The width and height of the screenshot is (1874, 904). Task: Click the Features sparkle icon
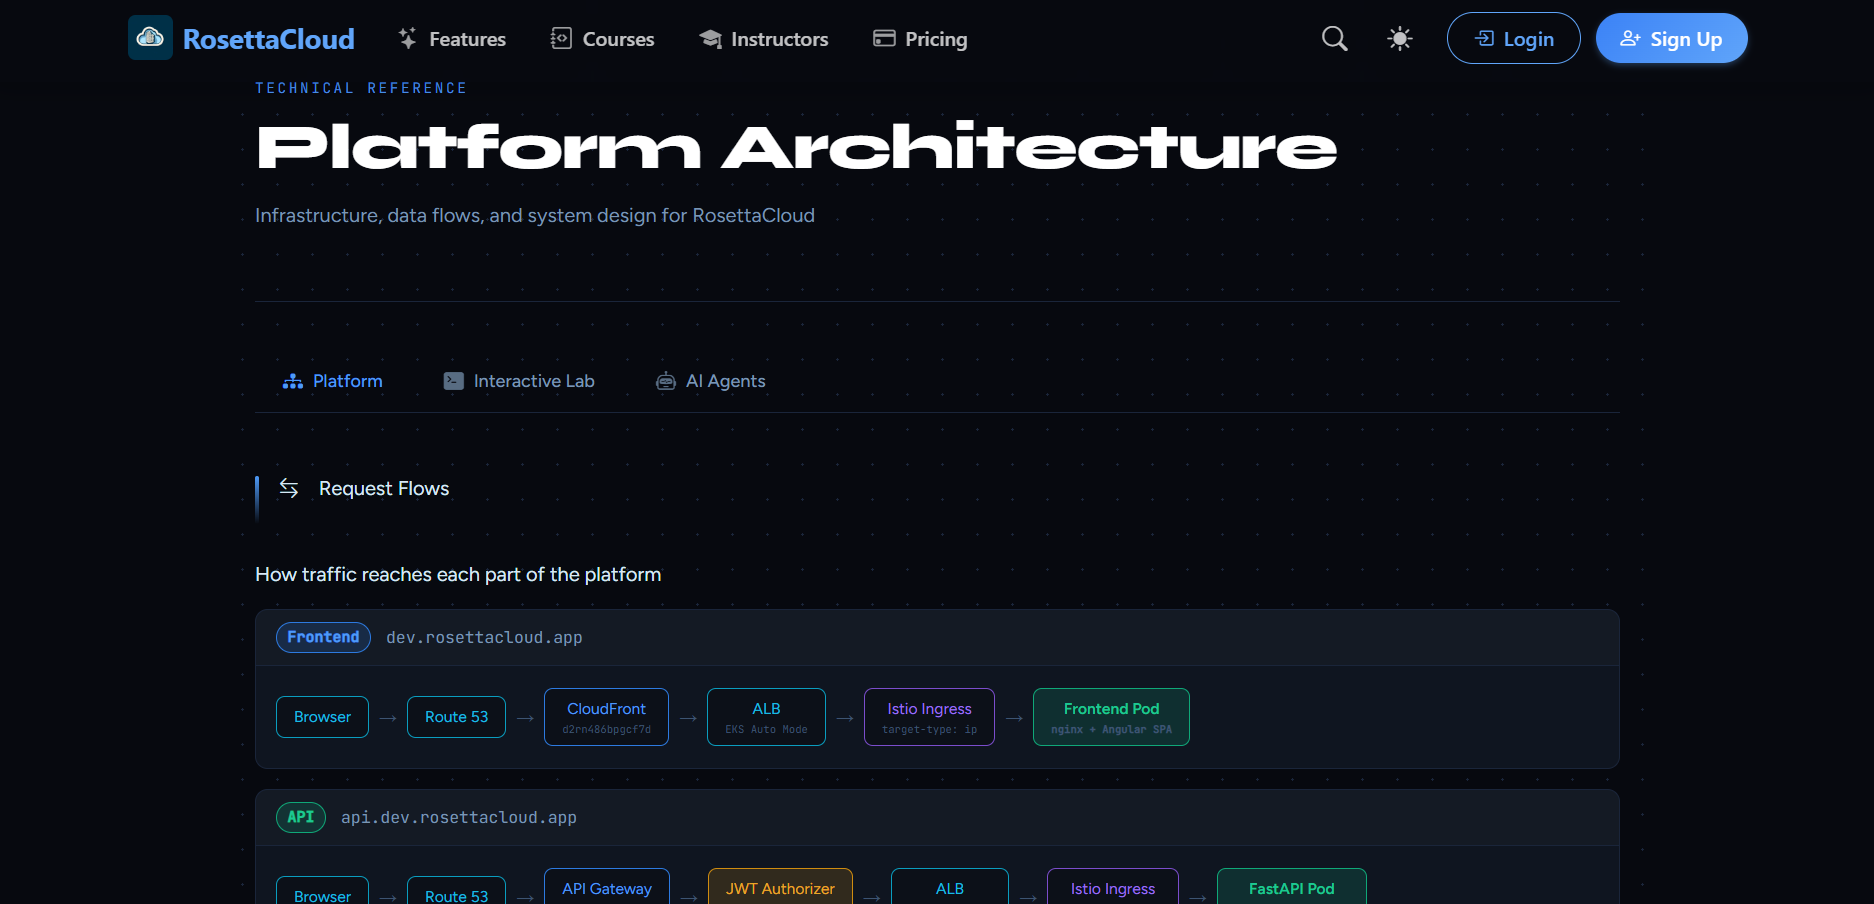pyautogui.click(x=407, y=39)
